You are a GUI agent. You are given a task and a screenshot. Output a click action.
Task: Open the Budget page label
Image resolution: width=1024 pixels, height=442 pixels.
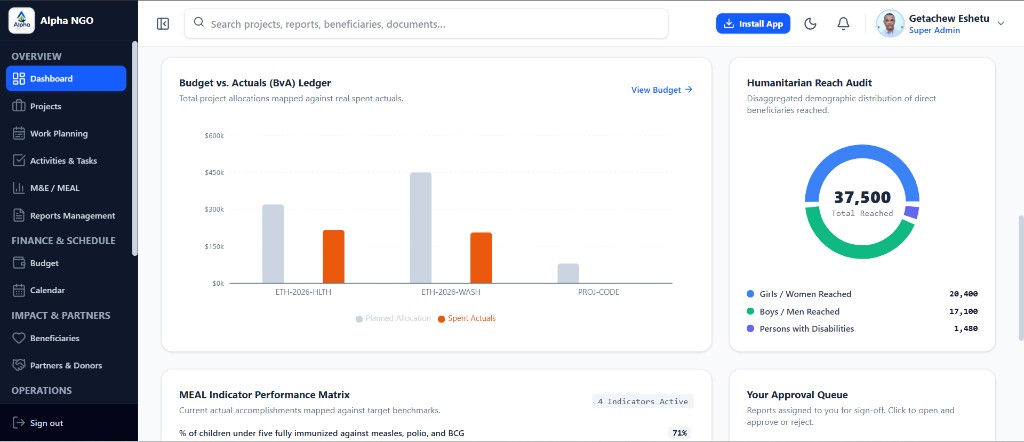[44, 263]
